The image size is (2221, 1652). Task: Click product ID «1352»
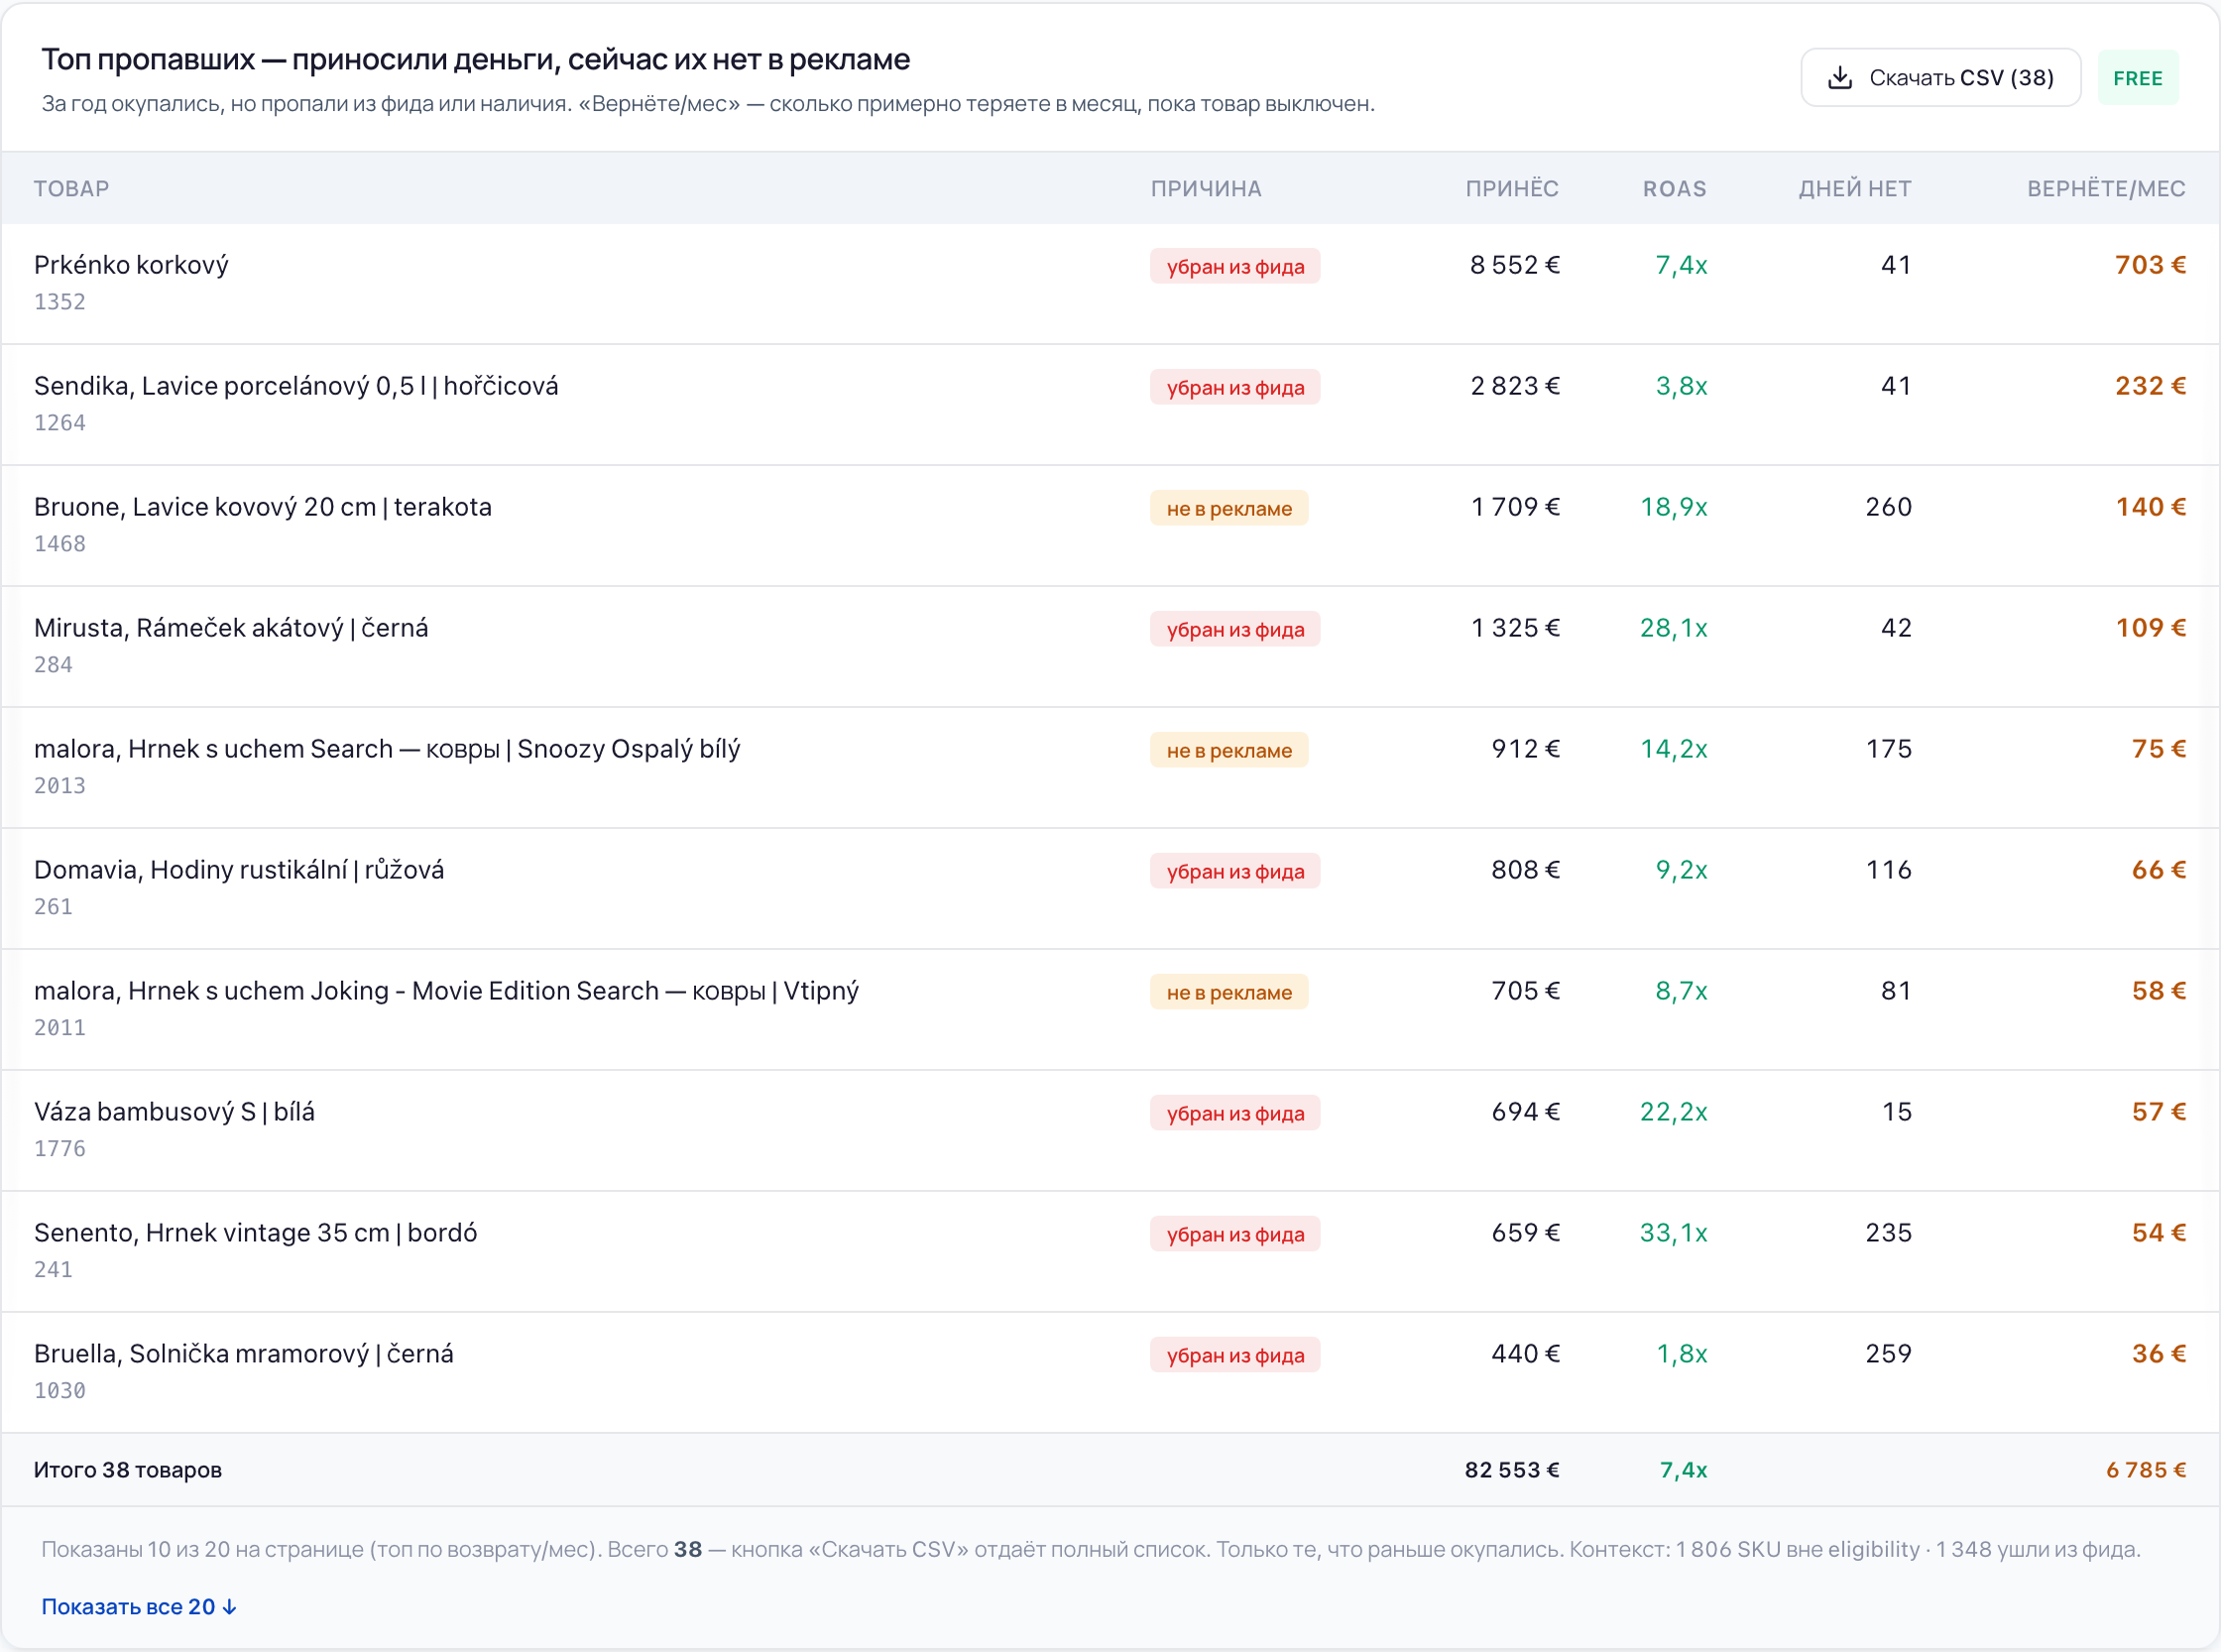pos(60,302)
